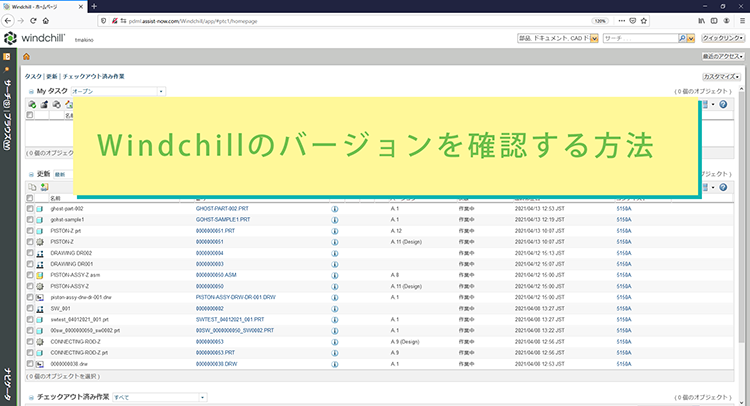Tick checkbox for PISTON-Z.prt row
The height and width of the screenshot is (406, 750).
coord(30,230)
